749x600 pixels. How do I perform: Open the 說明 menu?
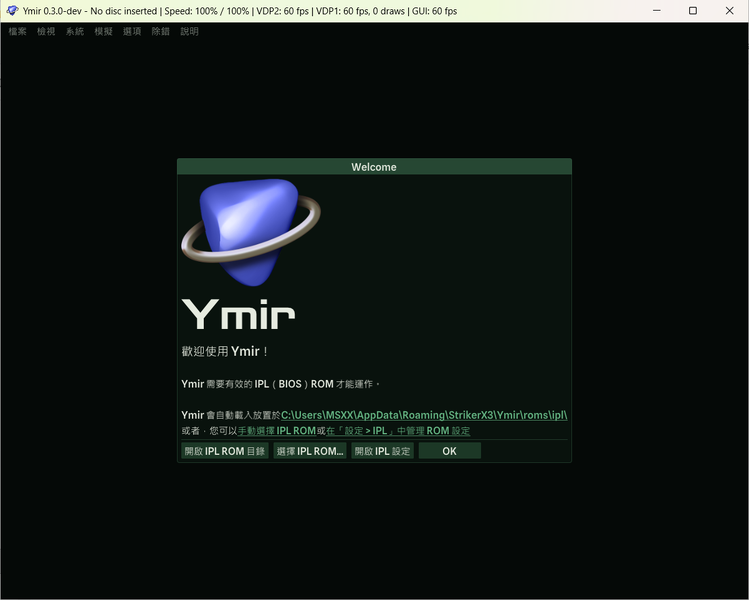[x=190, y=32]
